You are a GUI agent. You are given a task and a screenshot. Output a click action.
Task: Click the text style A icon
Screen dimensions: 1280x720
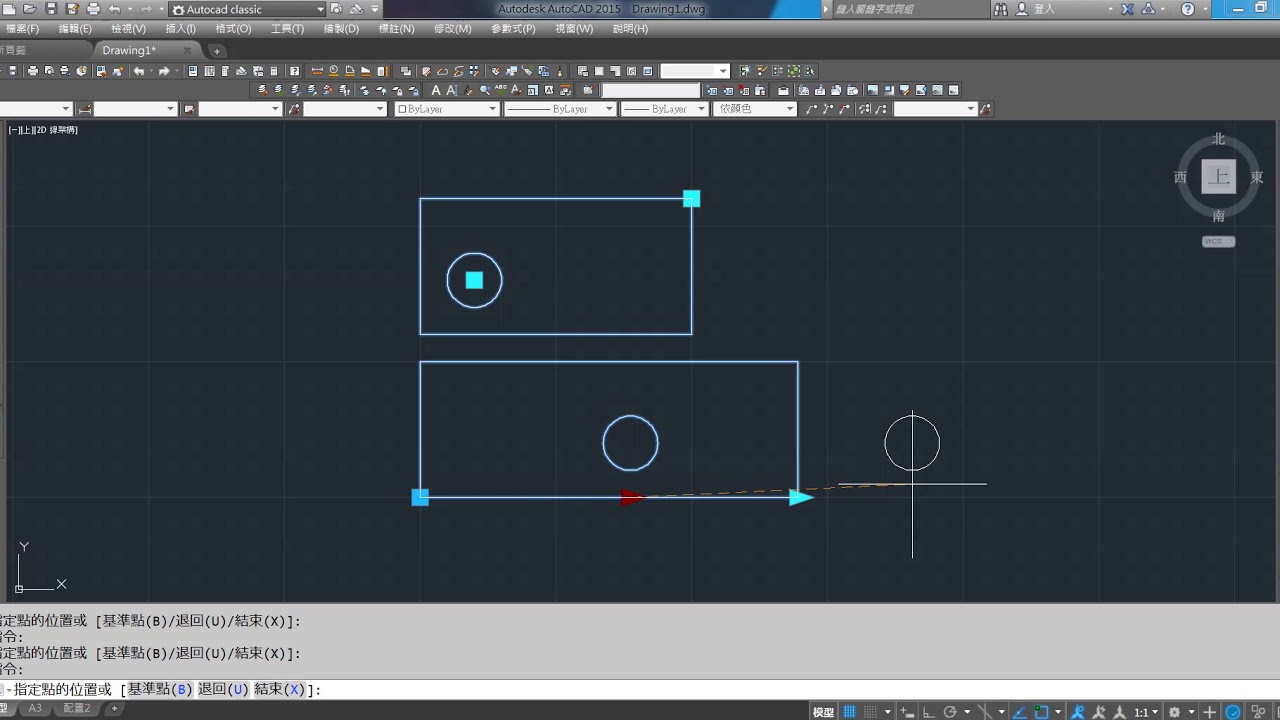point(436,90)
